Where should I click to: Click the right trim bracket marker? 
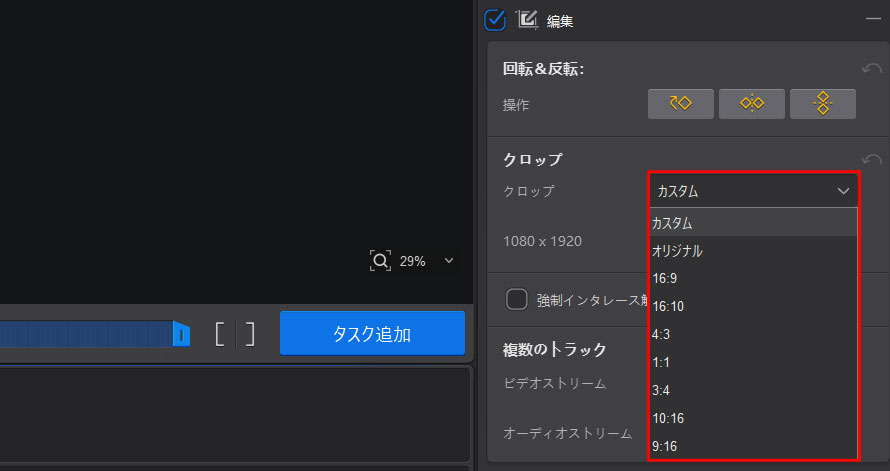pyautogui.click(x=250, y=334)
